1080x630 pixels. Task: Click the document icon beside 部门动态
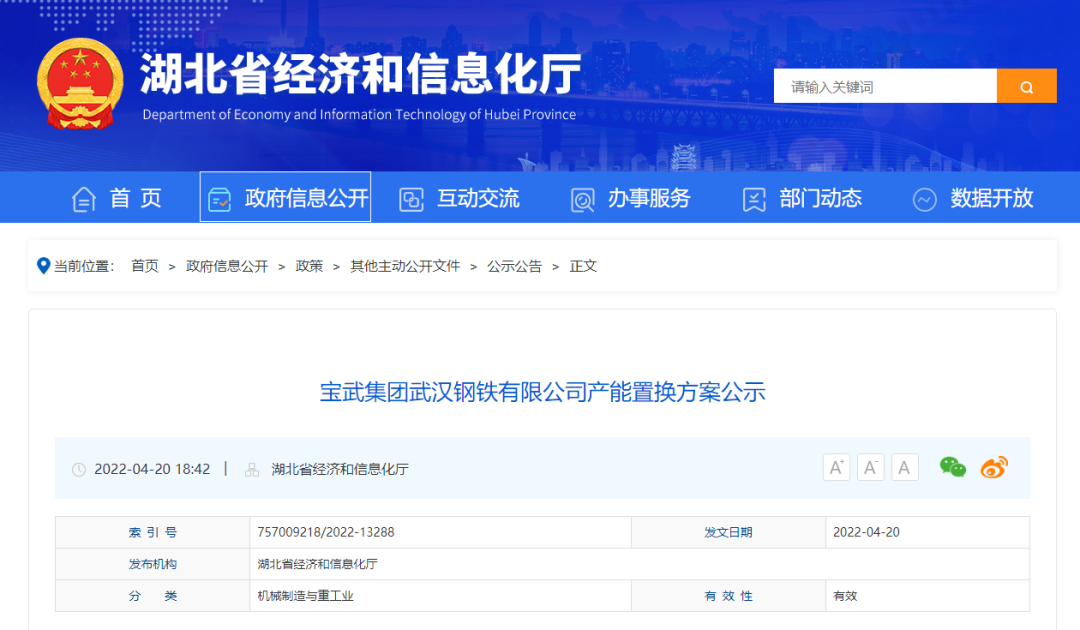753,198
